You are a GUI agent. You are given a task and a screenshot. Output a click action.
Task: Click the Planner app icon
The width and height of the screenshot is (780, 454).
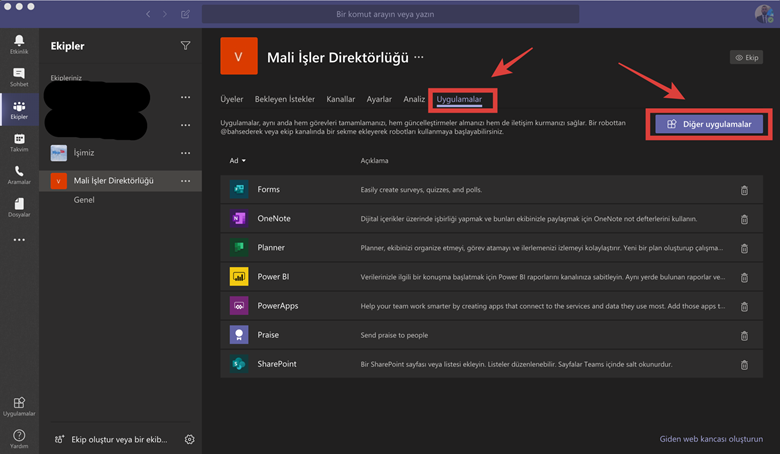coord(239,247)
